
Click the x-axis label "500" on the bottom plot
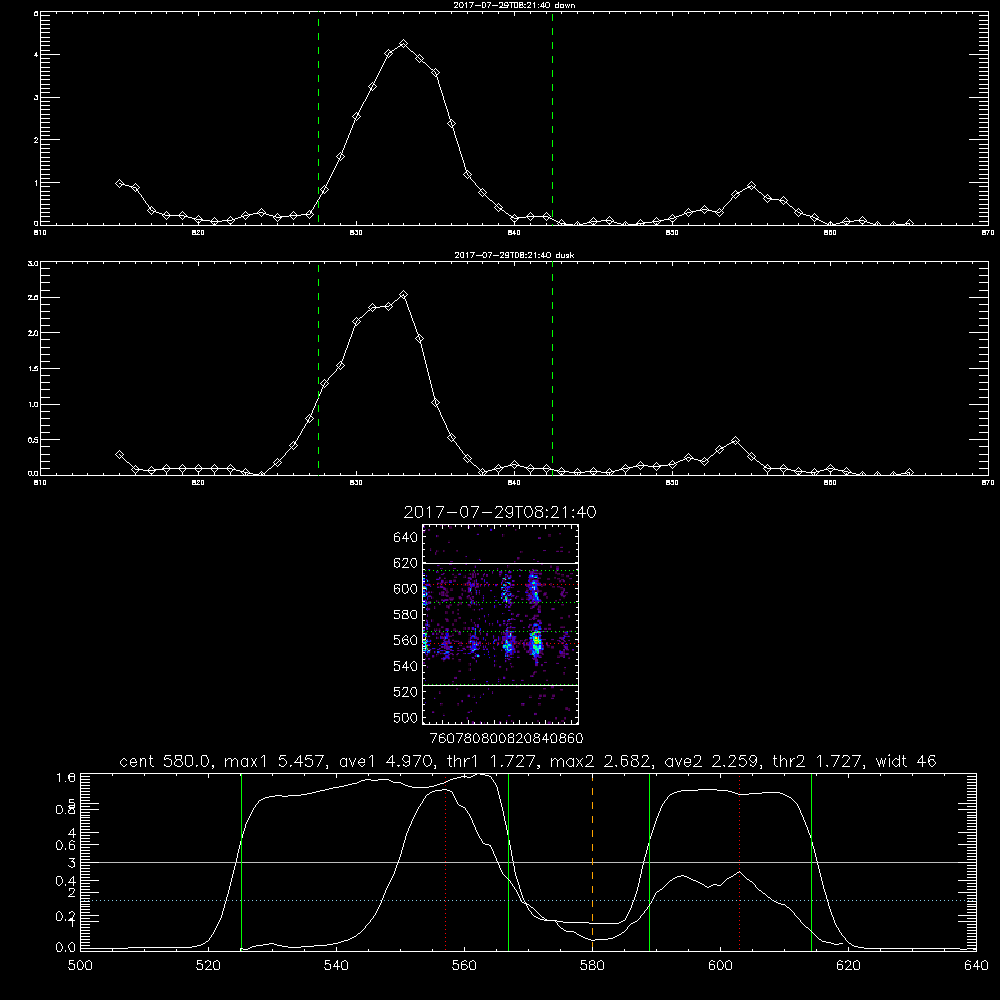click(x=80, y=966)
